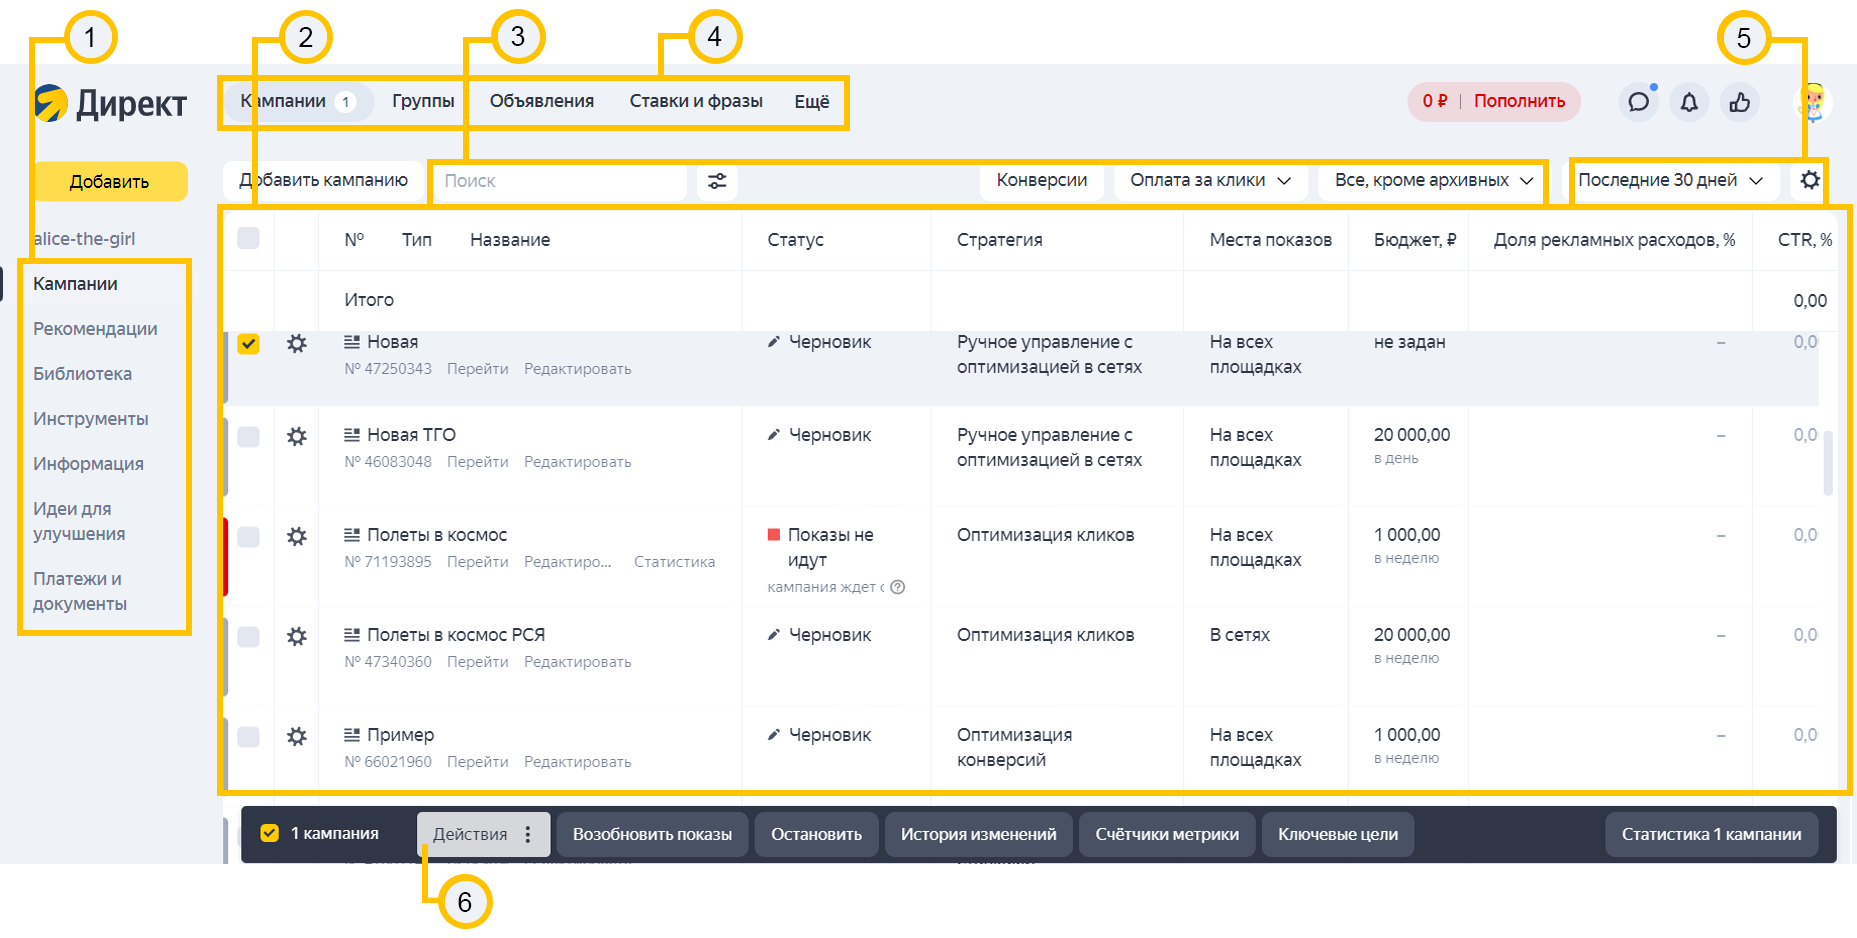Click the Директ logo

coord(110,103)
